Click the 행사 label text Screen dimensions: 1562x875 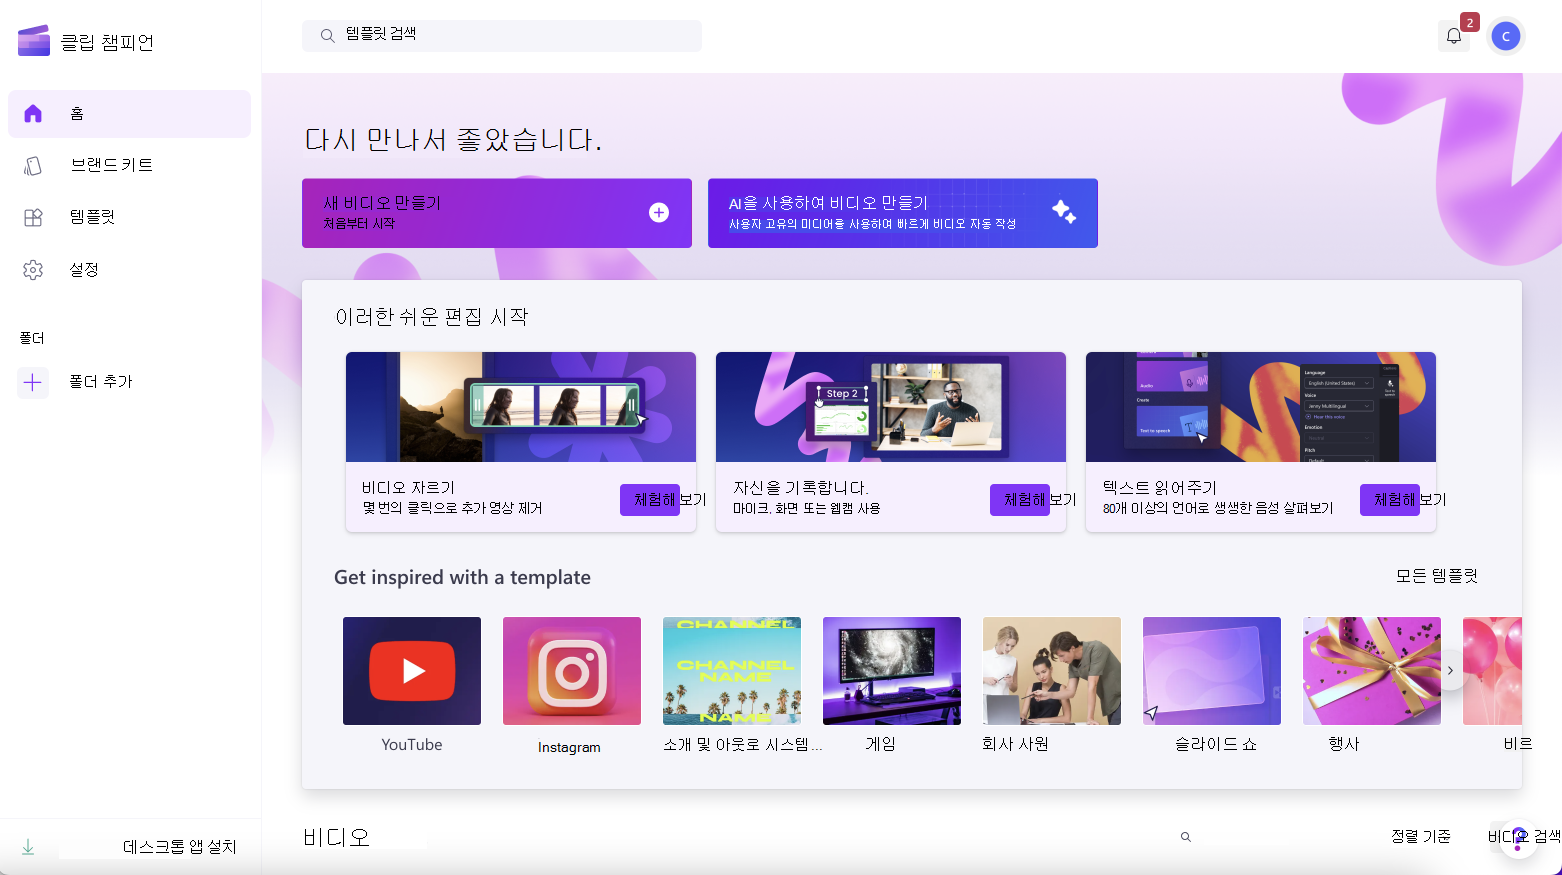pos(1344,744)
